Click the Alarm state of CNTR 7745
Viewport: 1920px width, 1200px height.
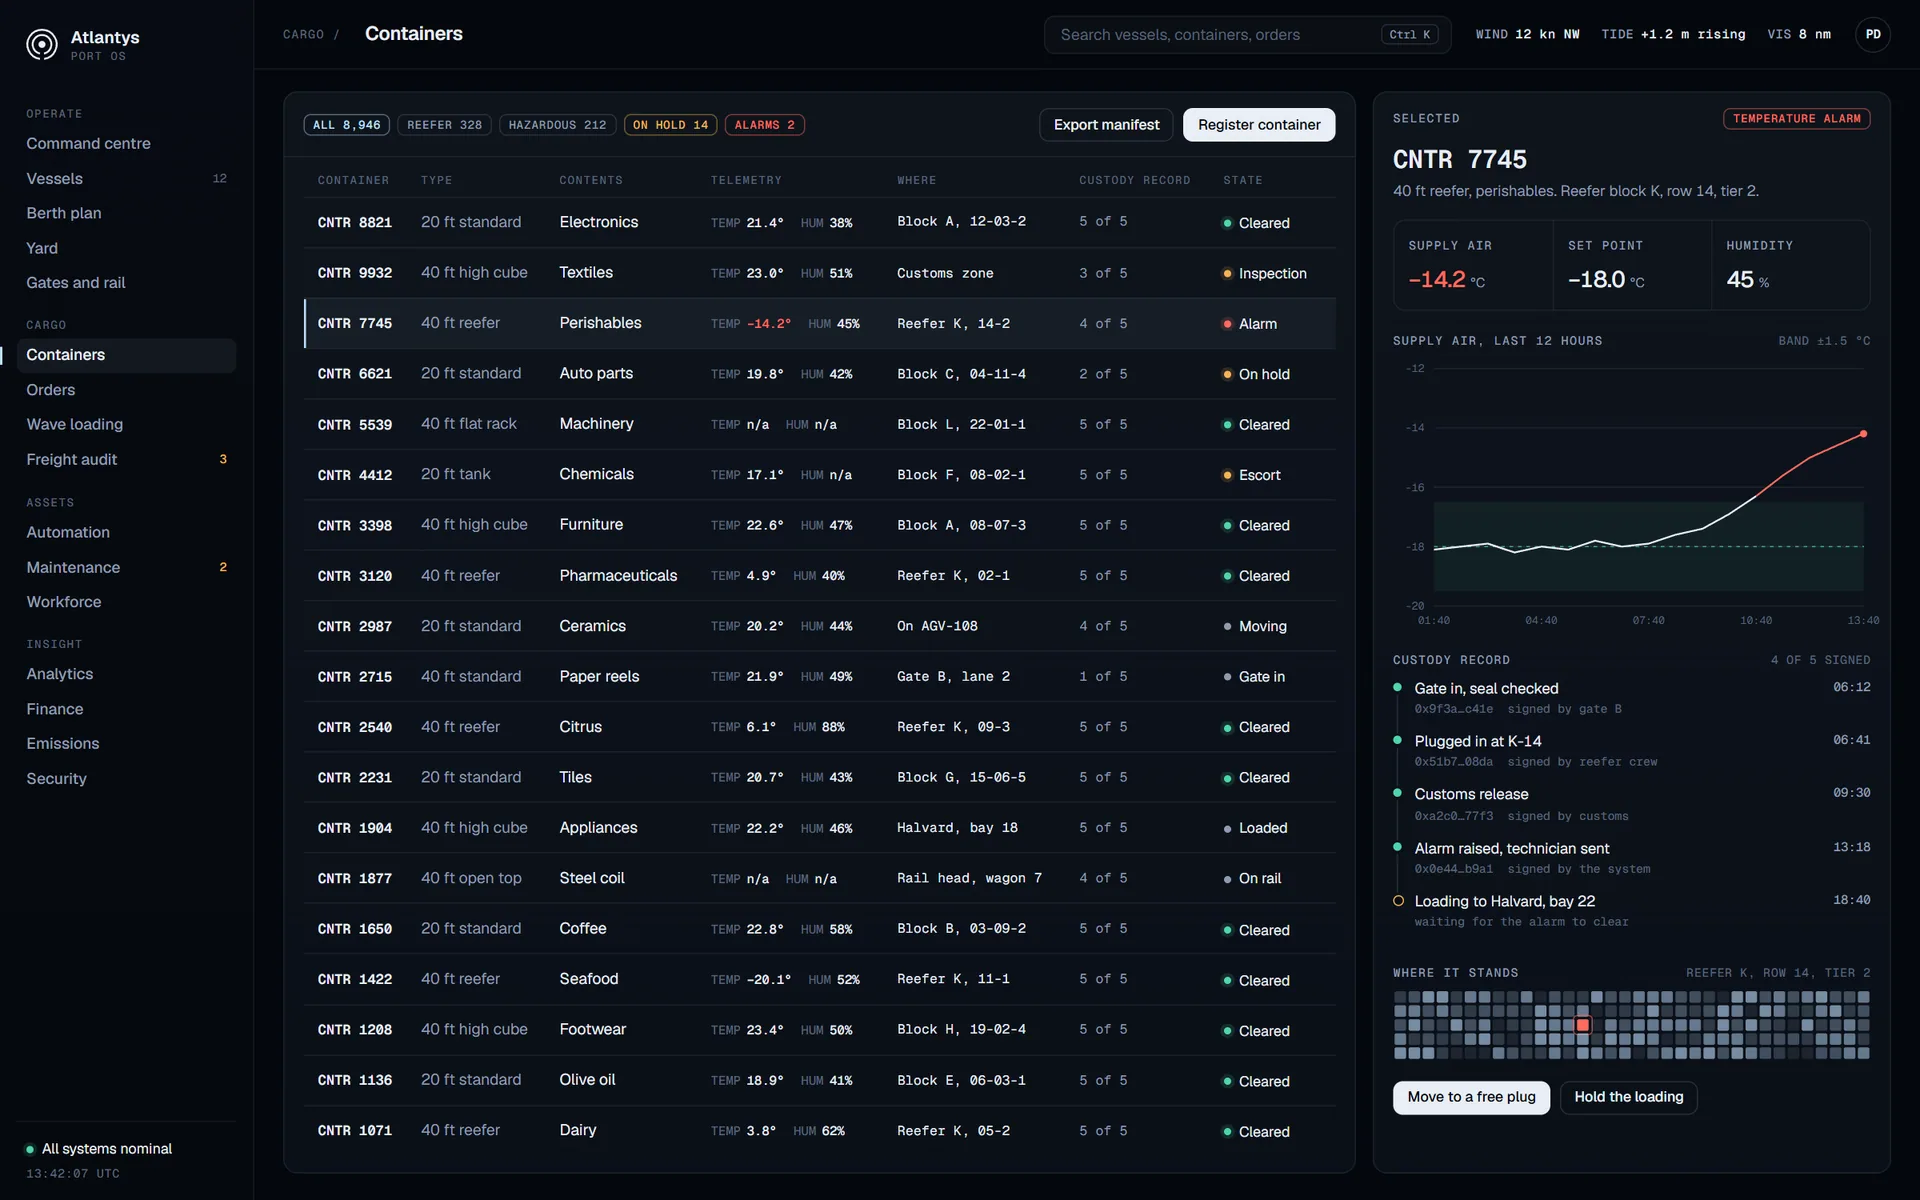(x=1250, y=324)
